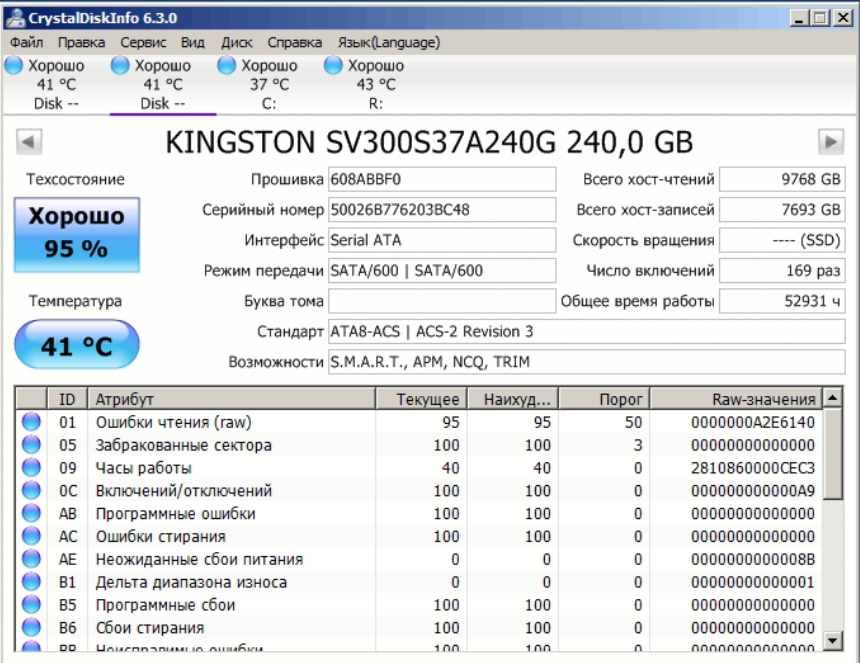Click status orb beside Забракованные сектора row

31,445
